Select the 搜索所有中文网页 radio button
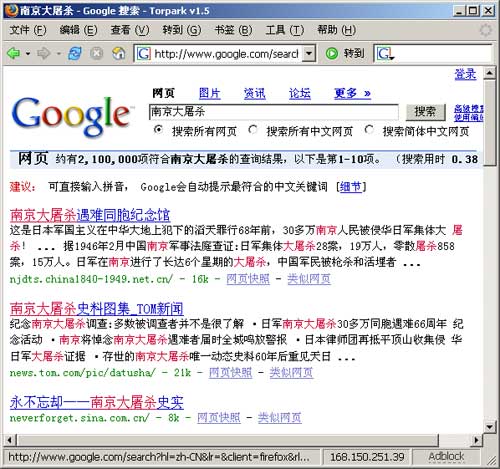This screenshot has height=469, width=500. pyautogui.click(x=253, y=130)
